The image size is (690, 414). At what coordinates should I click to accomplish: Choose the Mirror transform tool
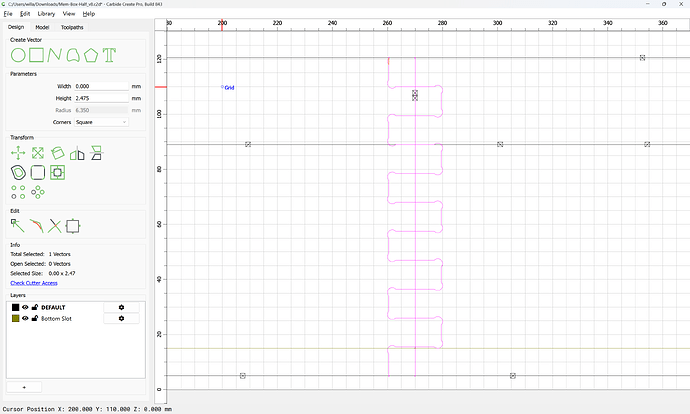tap(77, 153)
